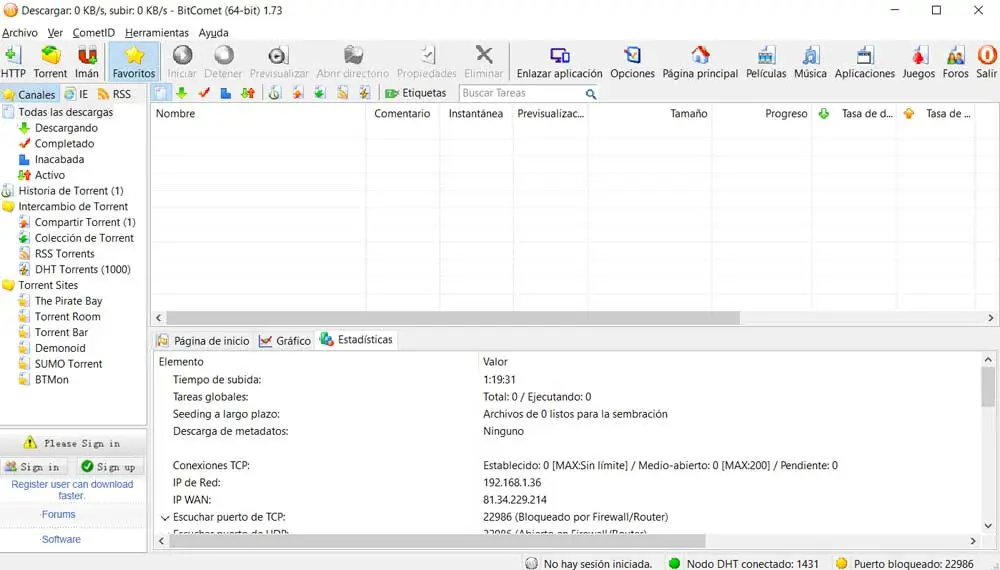
Task: Click the active up-down arrows filter icon
Action: pyautogui.click(x=247, y=93)
